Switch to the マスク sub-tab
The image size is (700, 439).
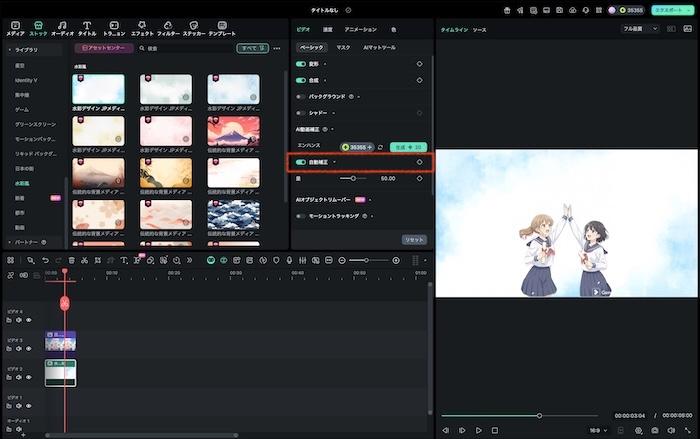(343, 47)
